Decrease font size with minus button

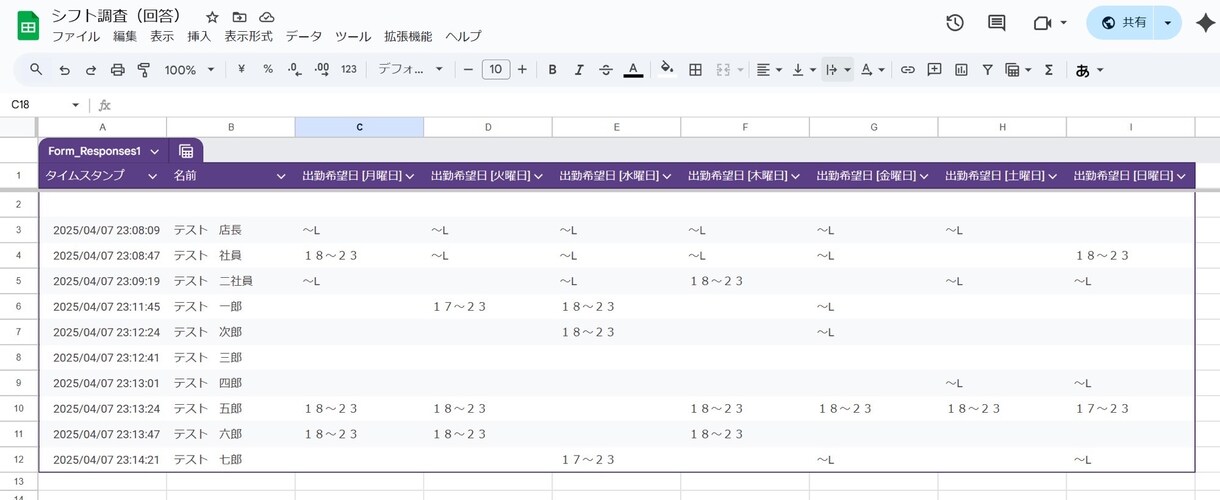coord(468,70)
